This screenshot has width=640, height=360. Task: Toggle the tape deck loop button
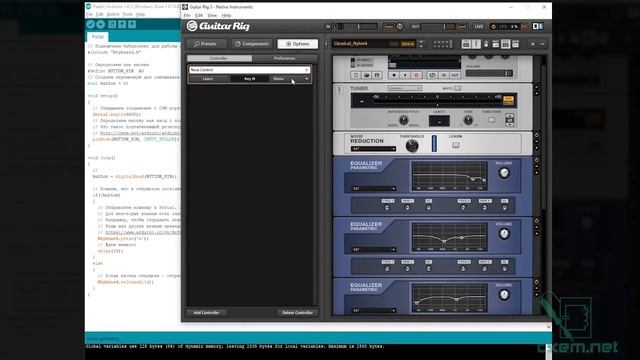point(432,76)
